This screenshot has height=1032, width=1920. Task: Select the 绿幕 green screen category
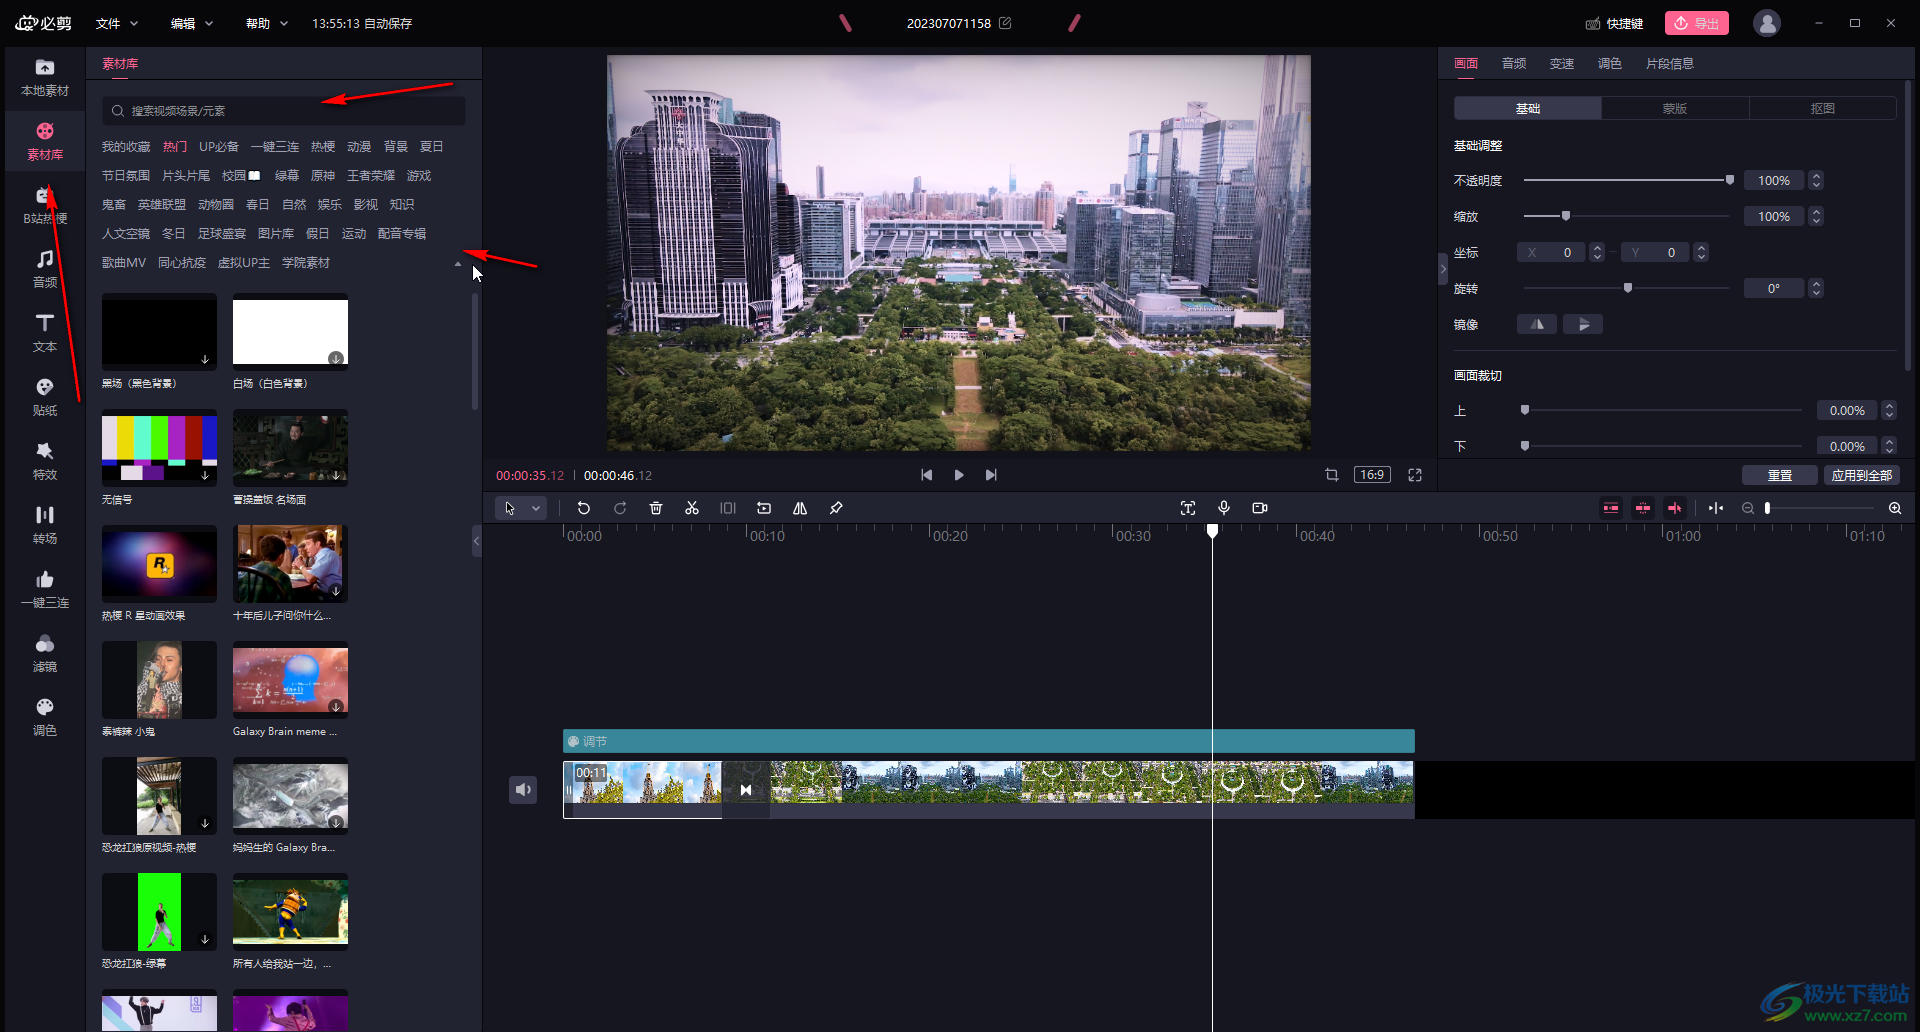pos(287,175)
